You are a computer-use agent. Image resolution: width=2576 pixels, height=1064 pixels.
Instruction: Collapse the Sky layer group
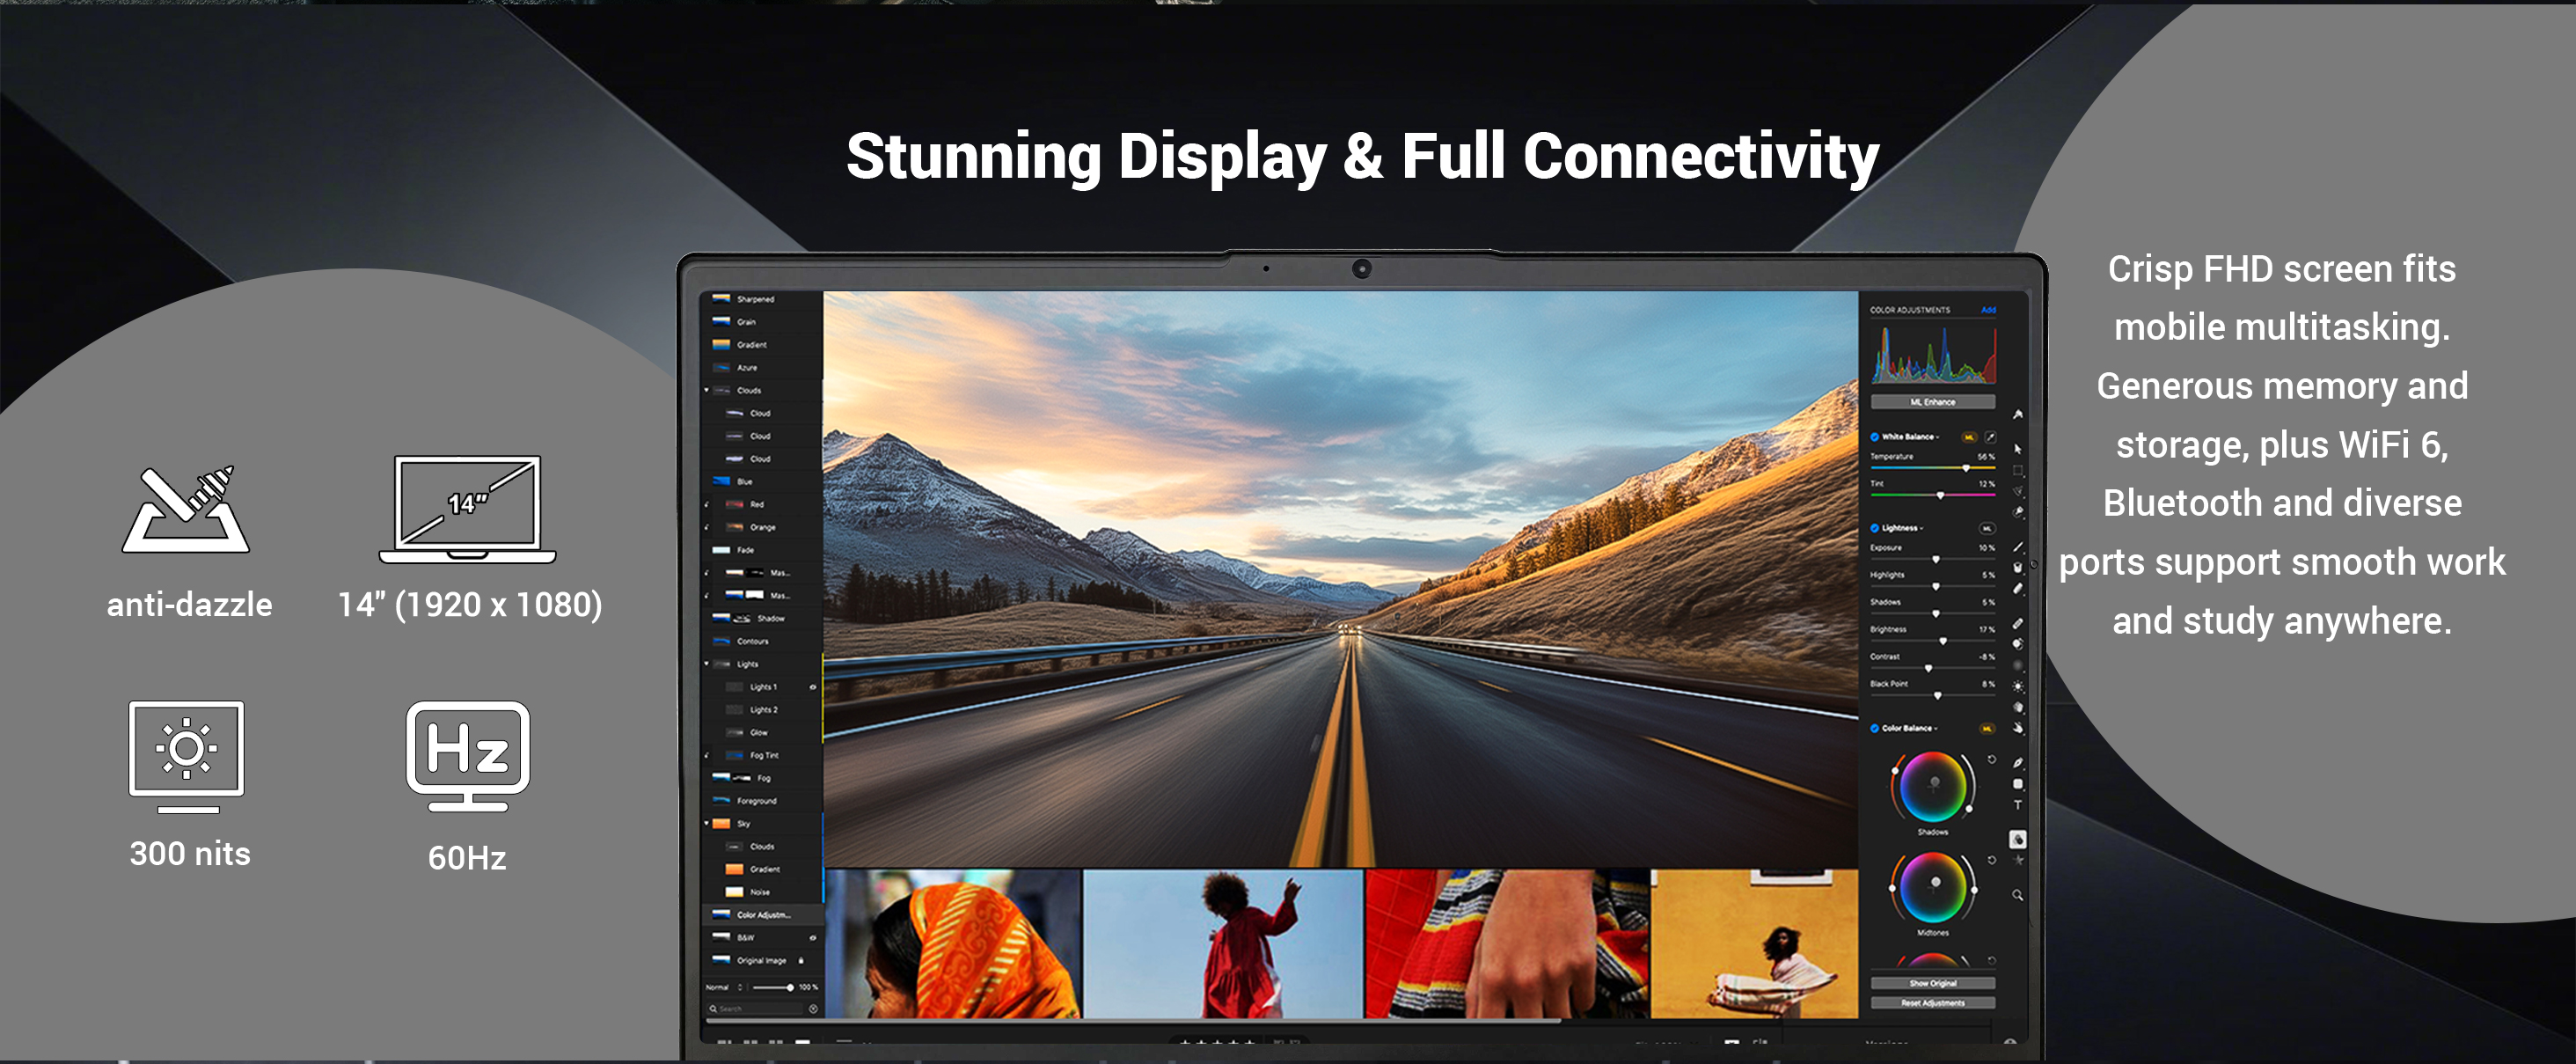(x=707, y=824)
